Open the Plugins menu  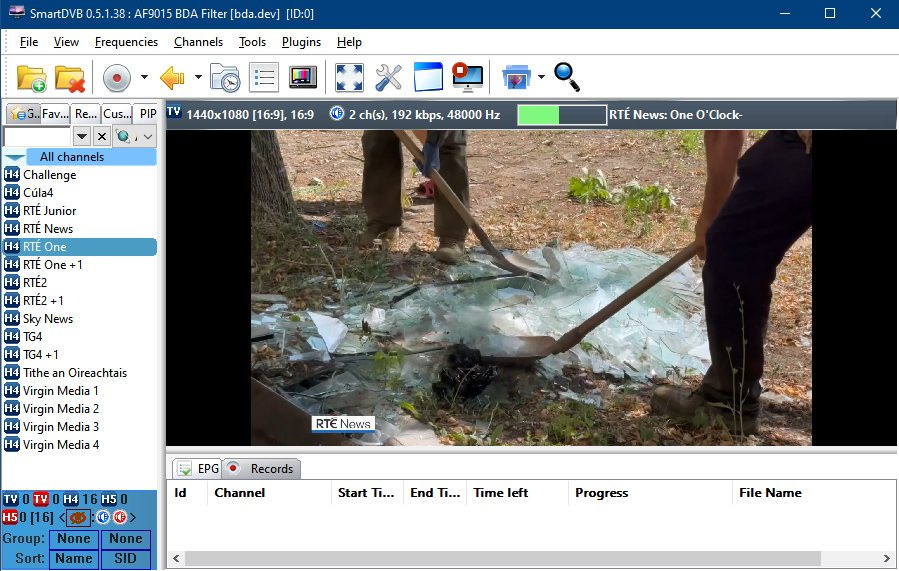302,42
